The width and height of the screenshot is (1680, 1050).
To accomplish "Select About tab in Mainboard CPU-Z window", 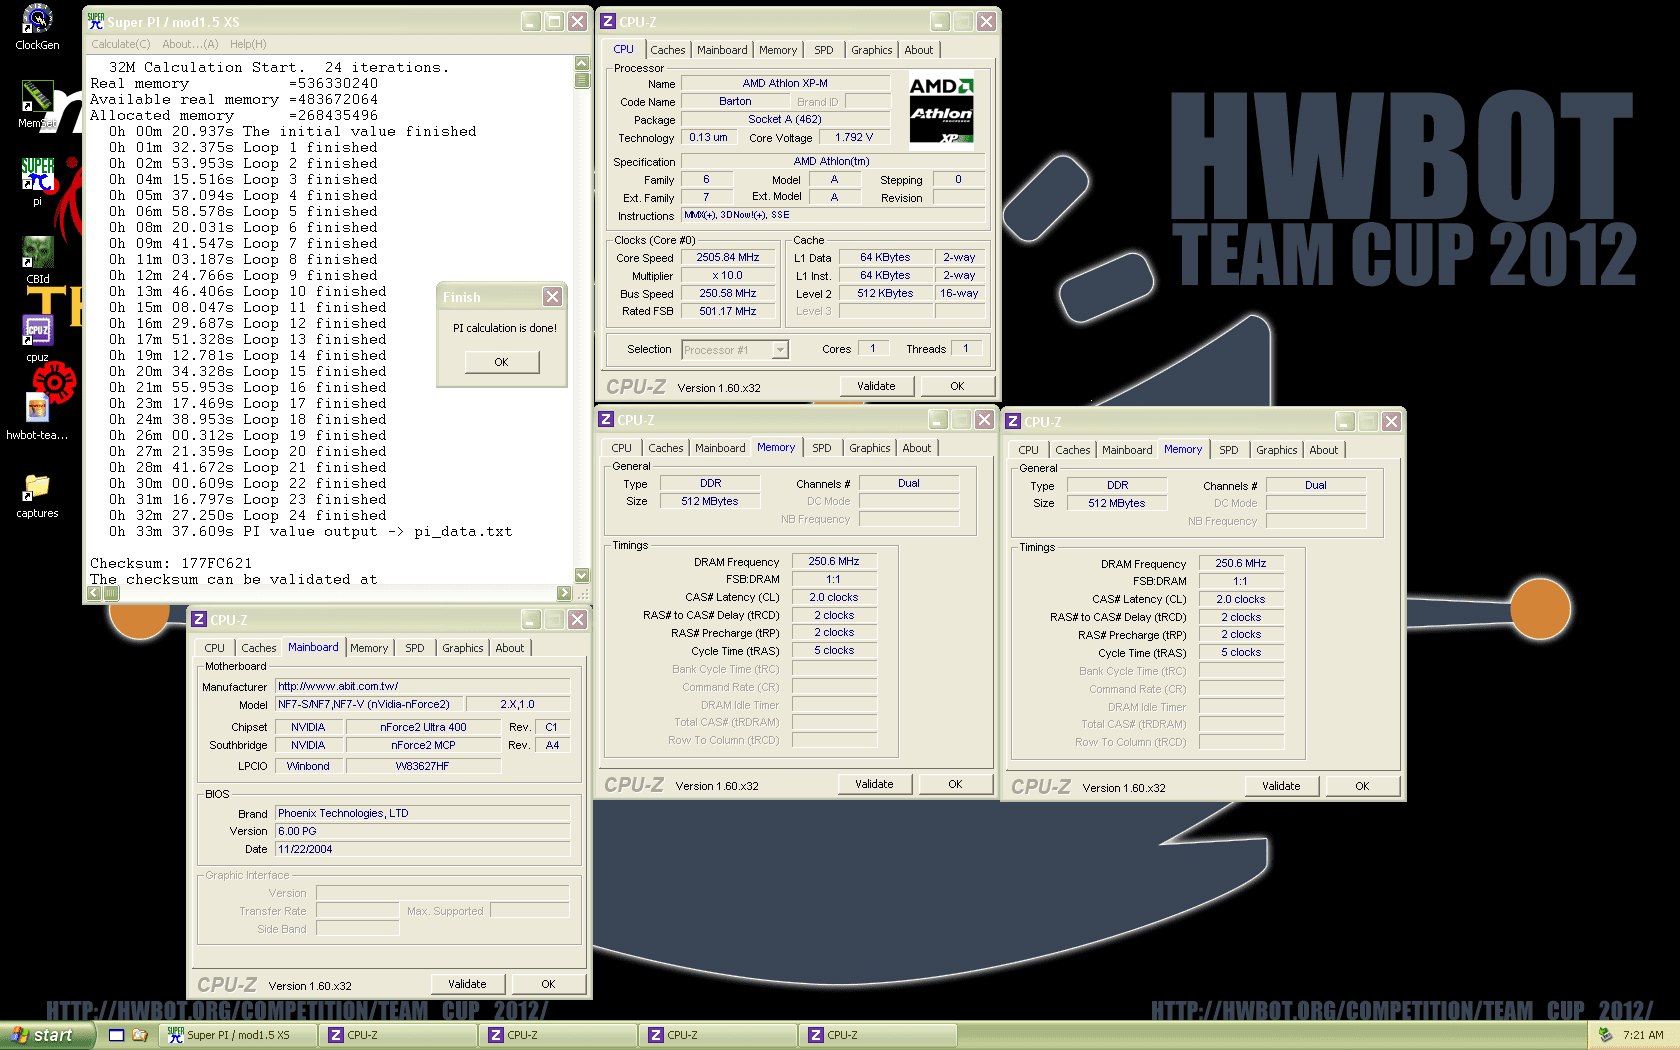I will click(510, 648).
